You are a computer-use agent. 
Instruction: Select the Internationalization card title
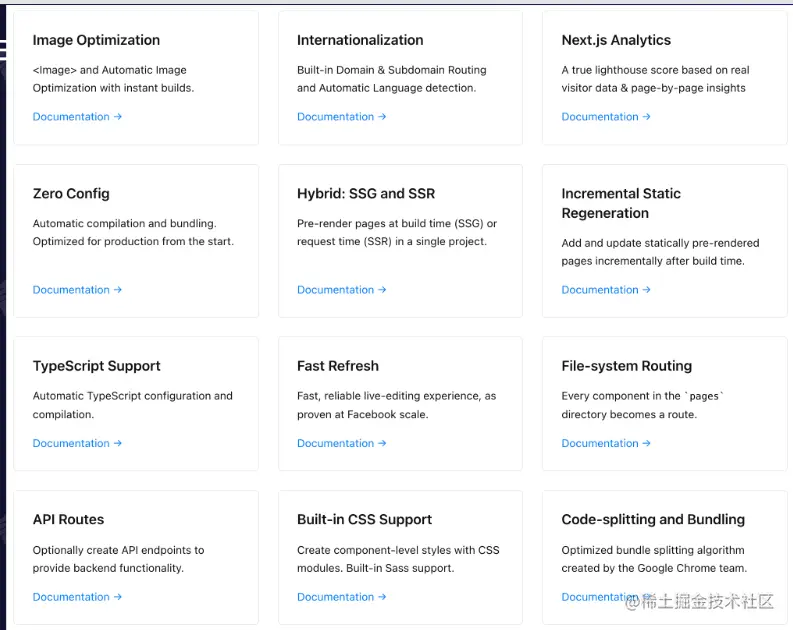(360, 40)
